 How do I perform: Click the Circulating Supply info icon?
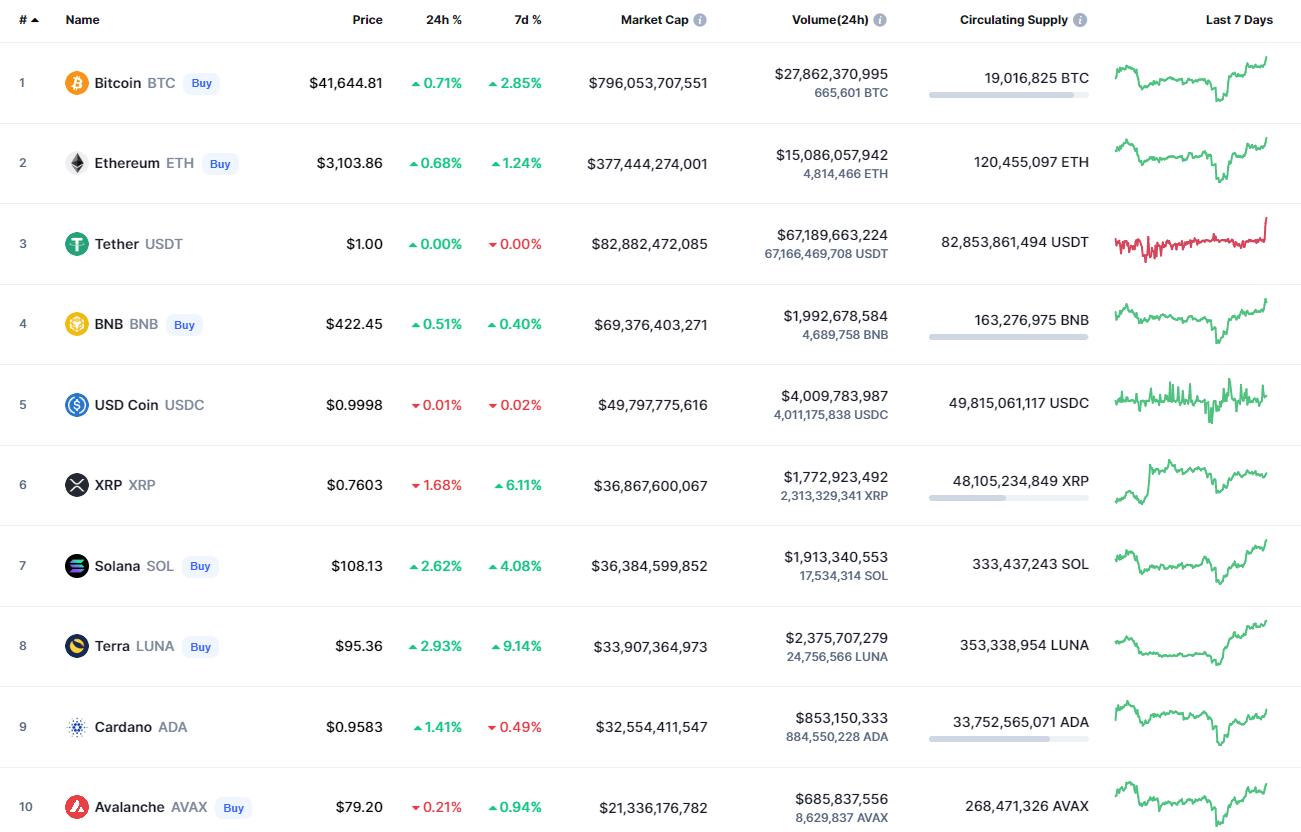click(1080, 20)
